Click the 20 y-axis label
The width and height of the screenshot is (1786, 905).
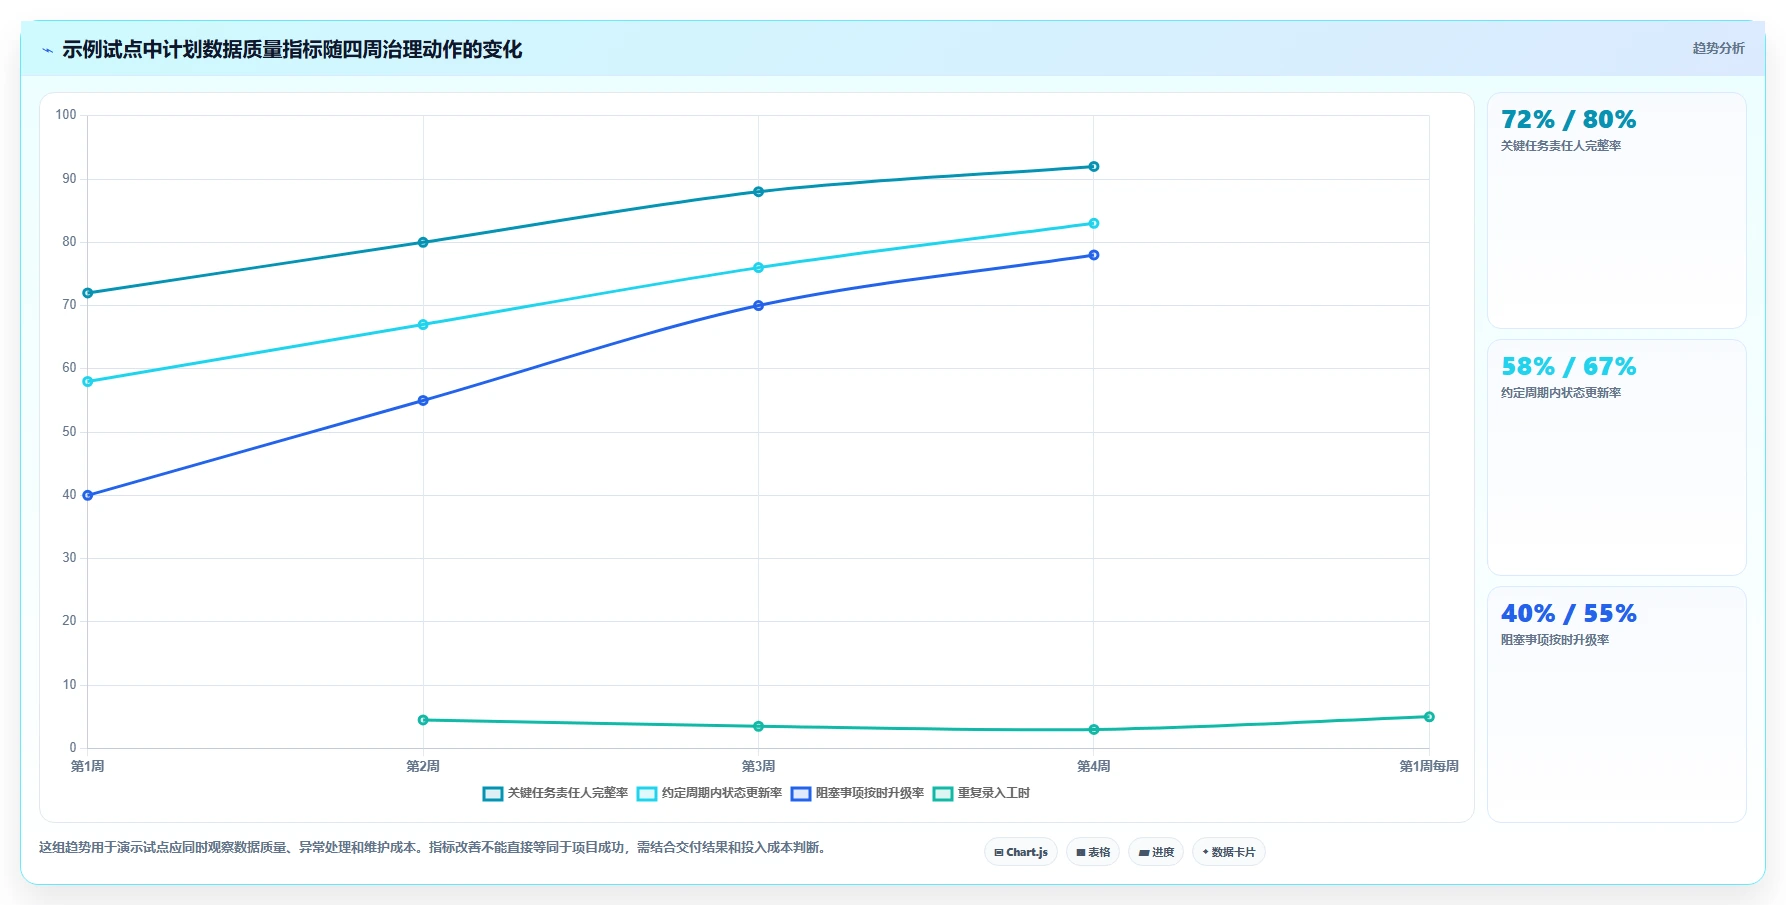tap(69, 621)
